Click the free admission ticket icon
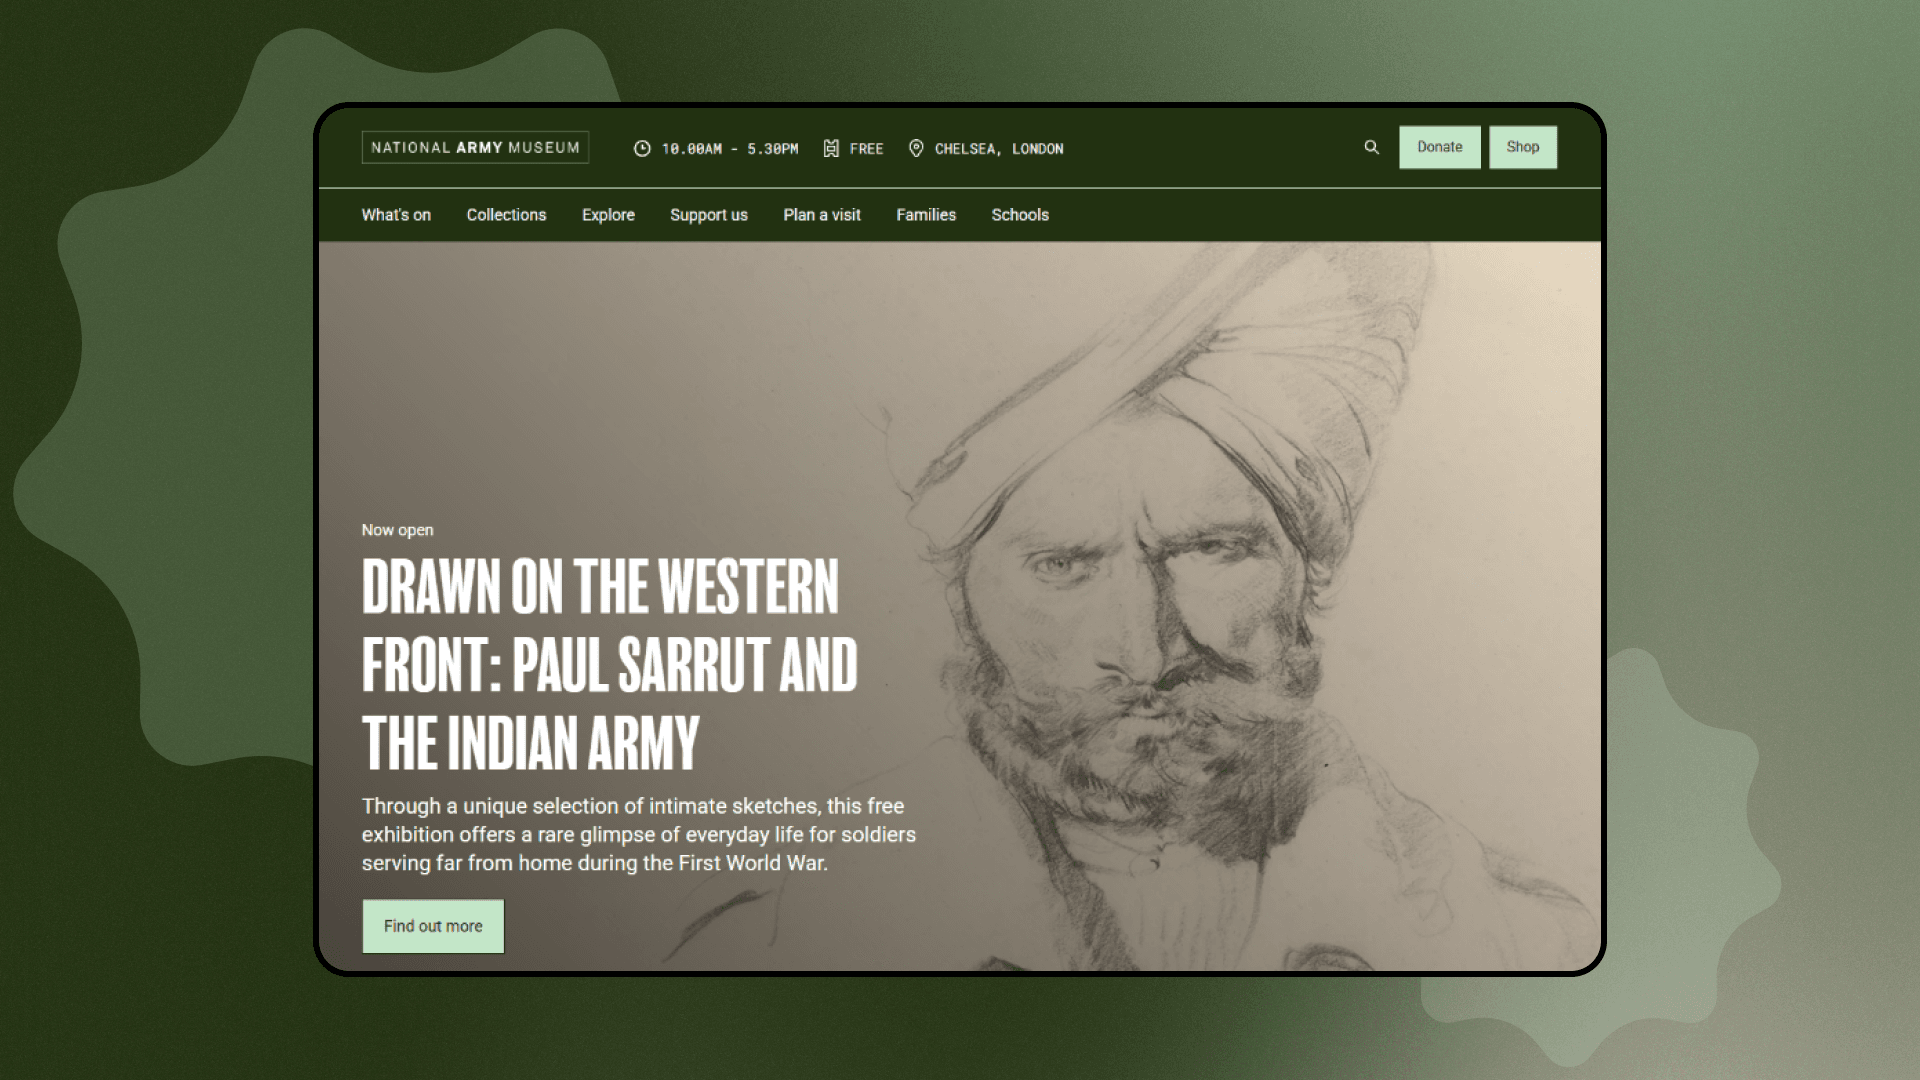The height and width of the screenshot is (1080, 1920). click(x=831, y=148)
